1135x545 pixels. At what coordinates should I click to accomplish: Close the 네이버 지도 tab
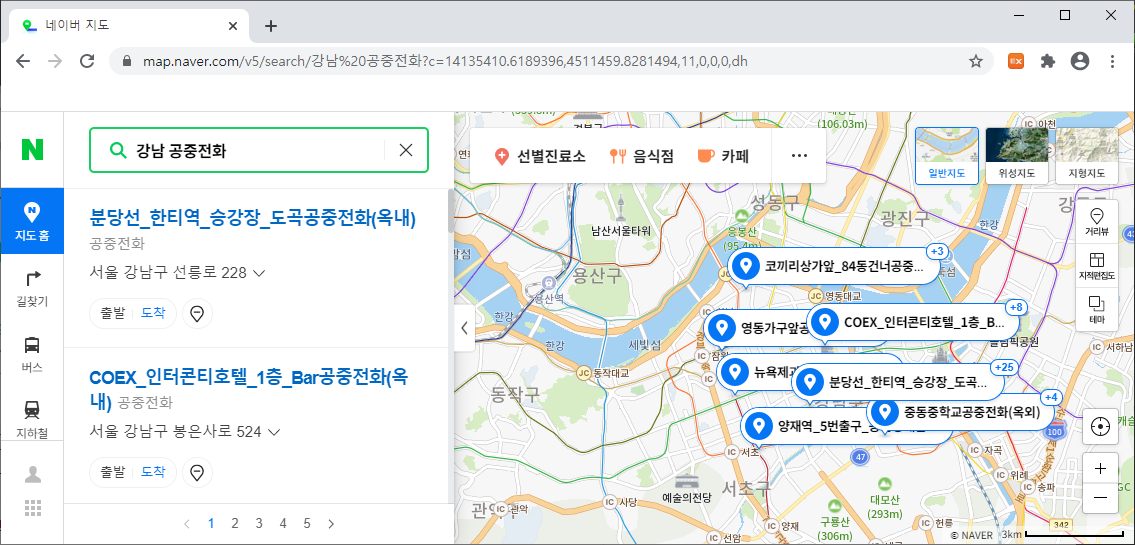click(233, 25)
